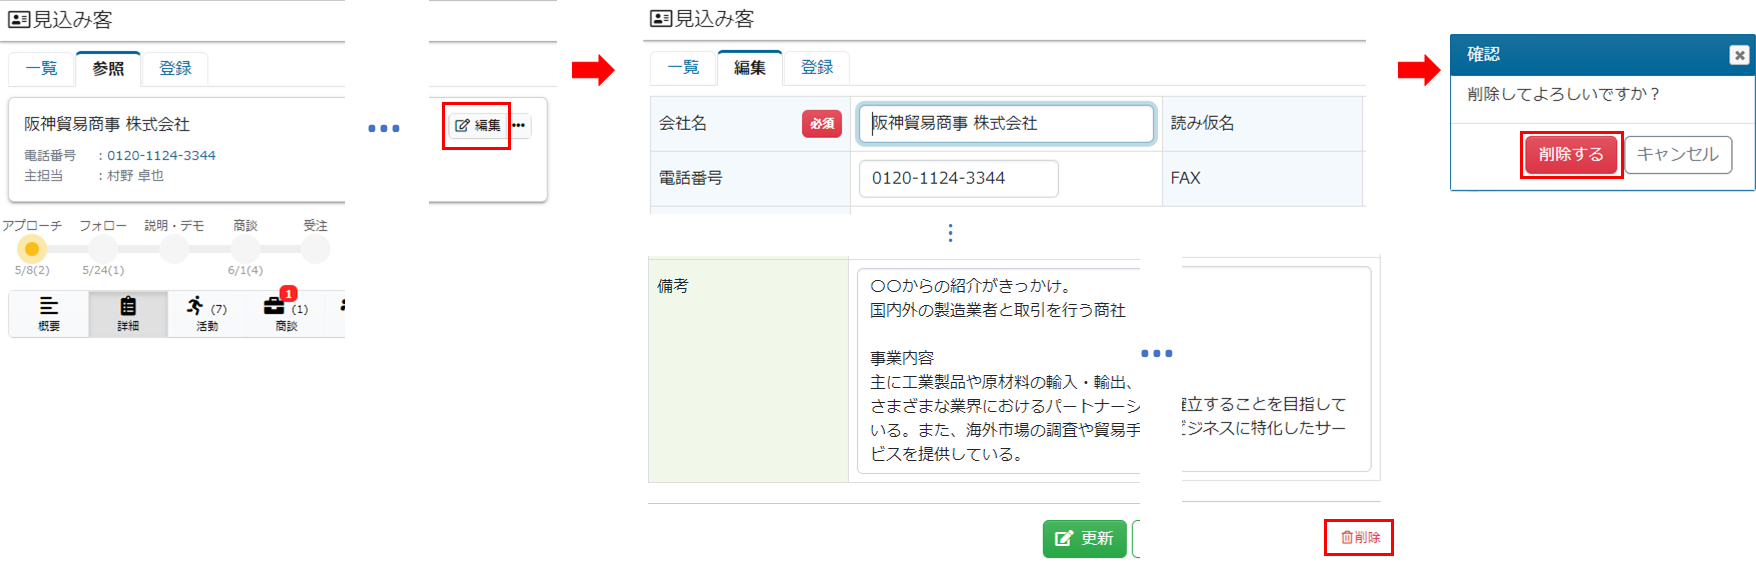The height and width of the screenshot is (564, 1756).
Task: Open the 概要 overview icon tab
Action: click(x=48, y=313)
